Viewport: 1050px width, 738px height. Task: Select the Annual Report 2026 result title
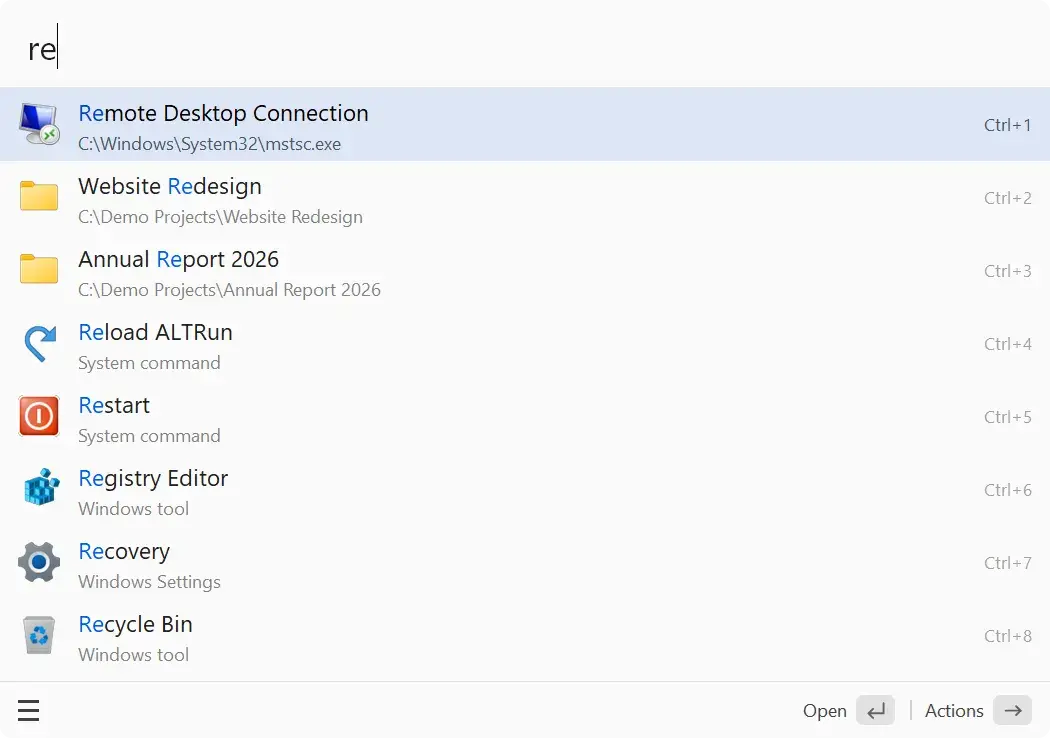178,259
